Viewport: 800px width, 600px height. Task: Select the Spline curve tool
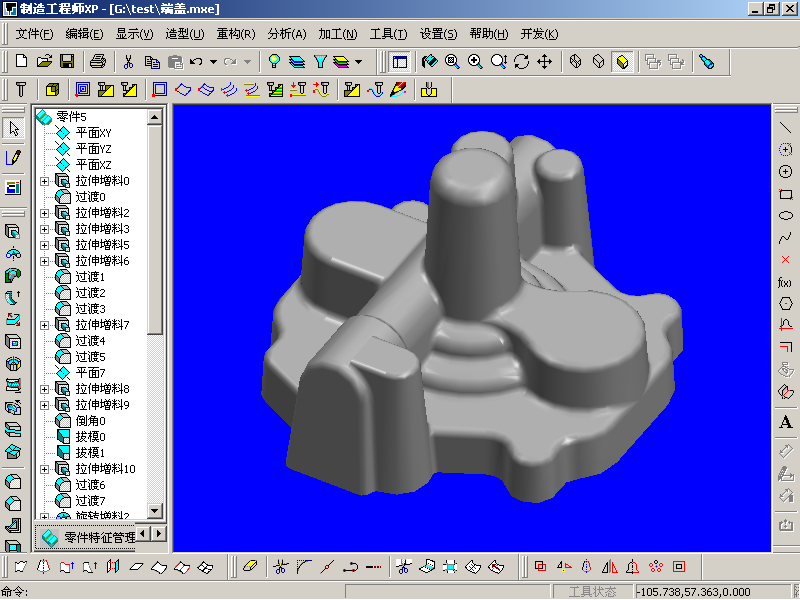click(x=785, y=238)
